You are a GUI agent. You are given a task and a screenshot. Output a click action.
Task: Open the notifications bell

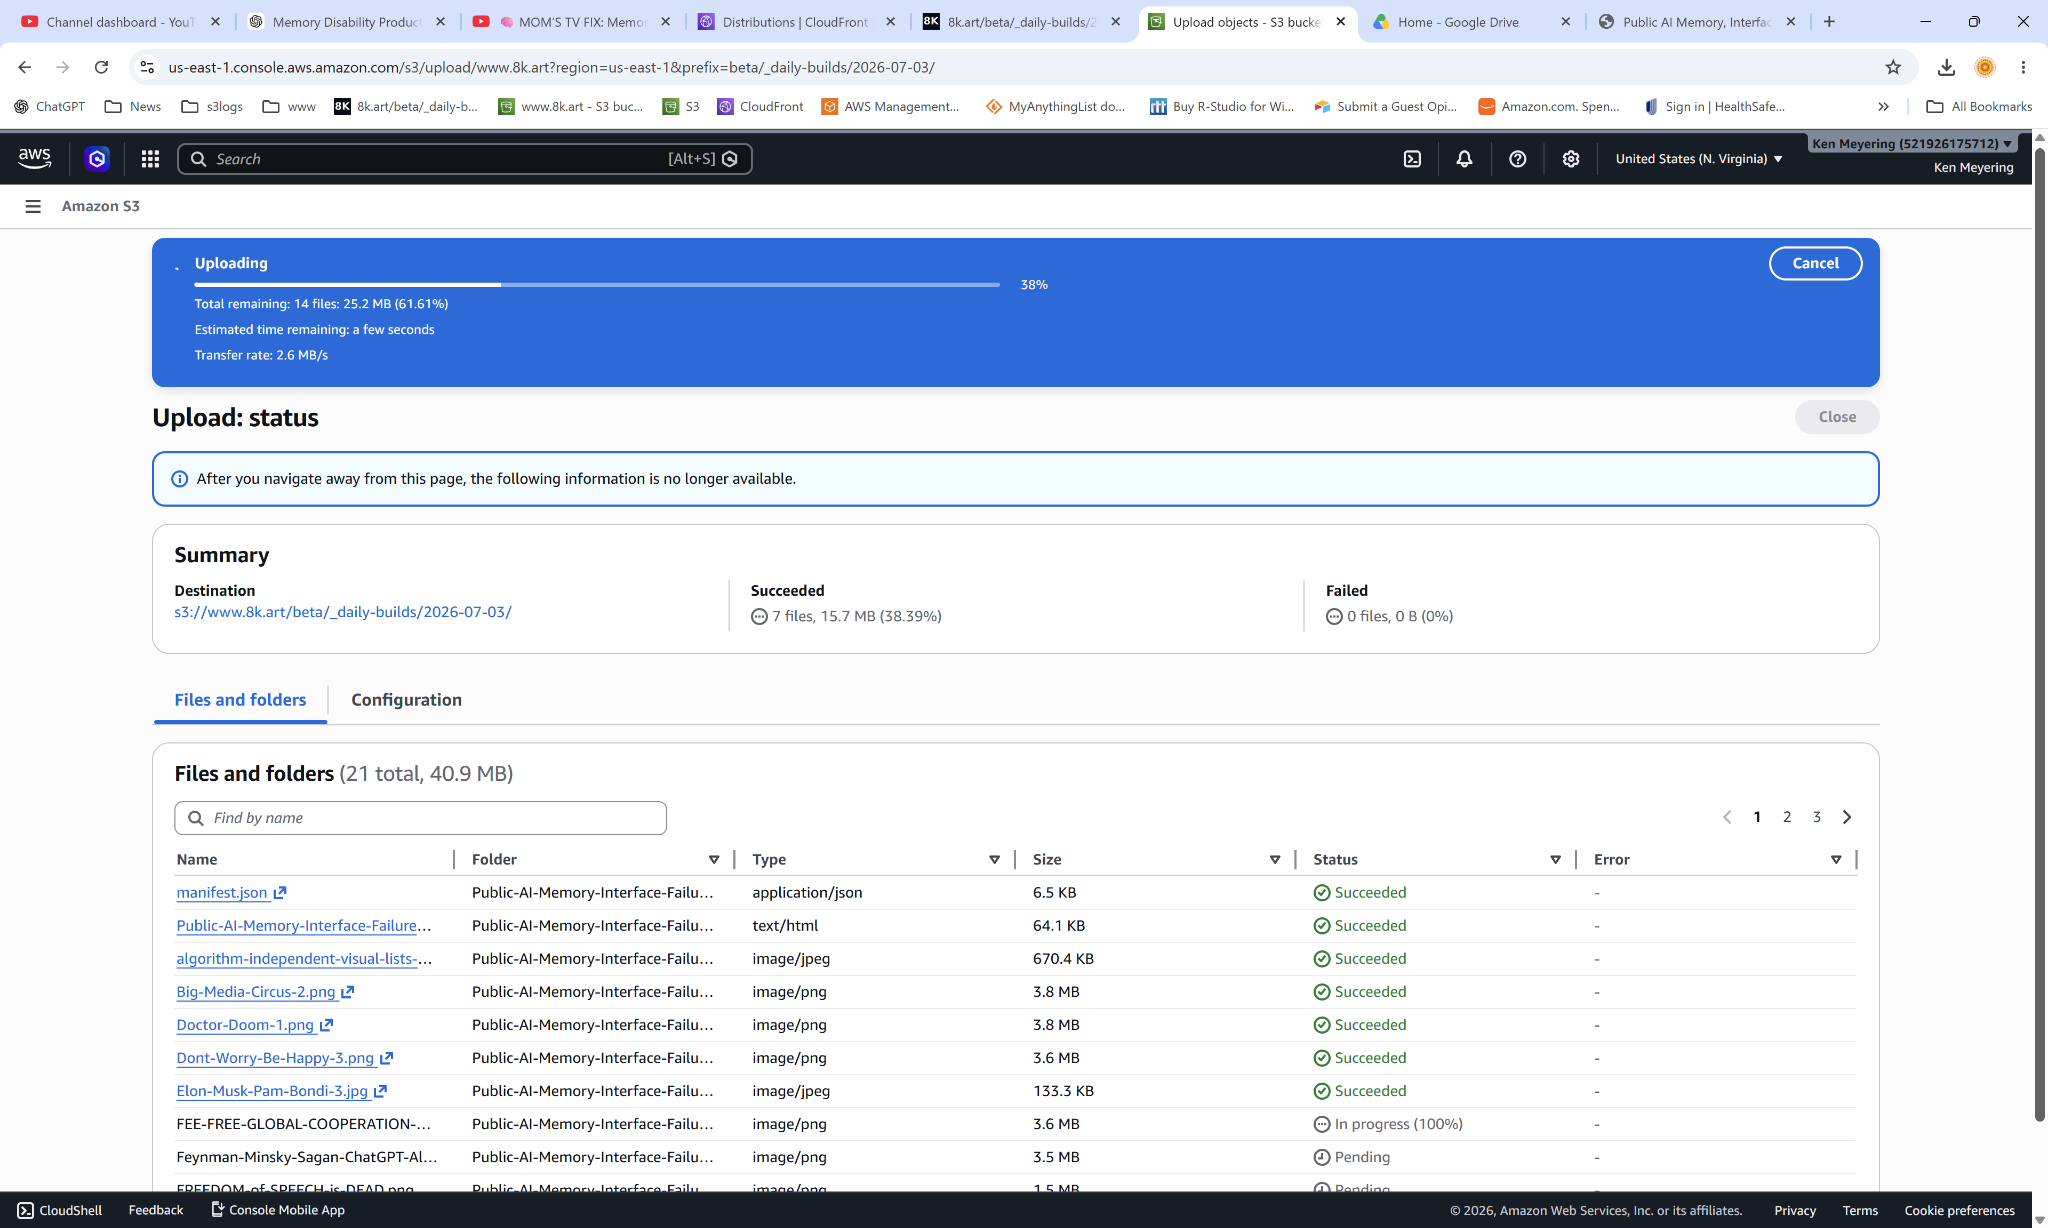pos(1464,159)
